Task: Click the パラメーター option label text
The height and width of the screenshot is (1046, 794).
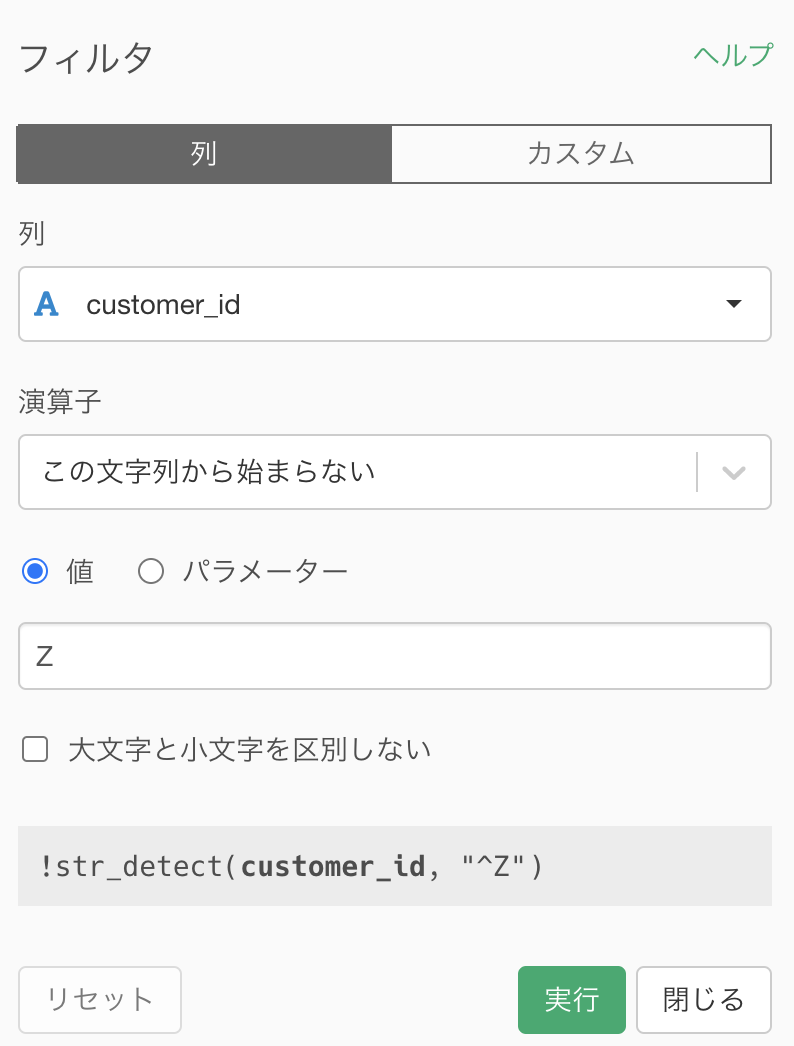Action: click(266, 572)
